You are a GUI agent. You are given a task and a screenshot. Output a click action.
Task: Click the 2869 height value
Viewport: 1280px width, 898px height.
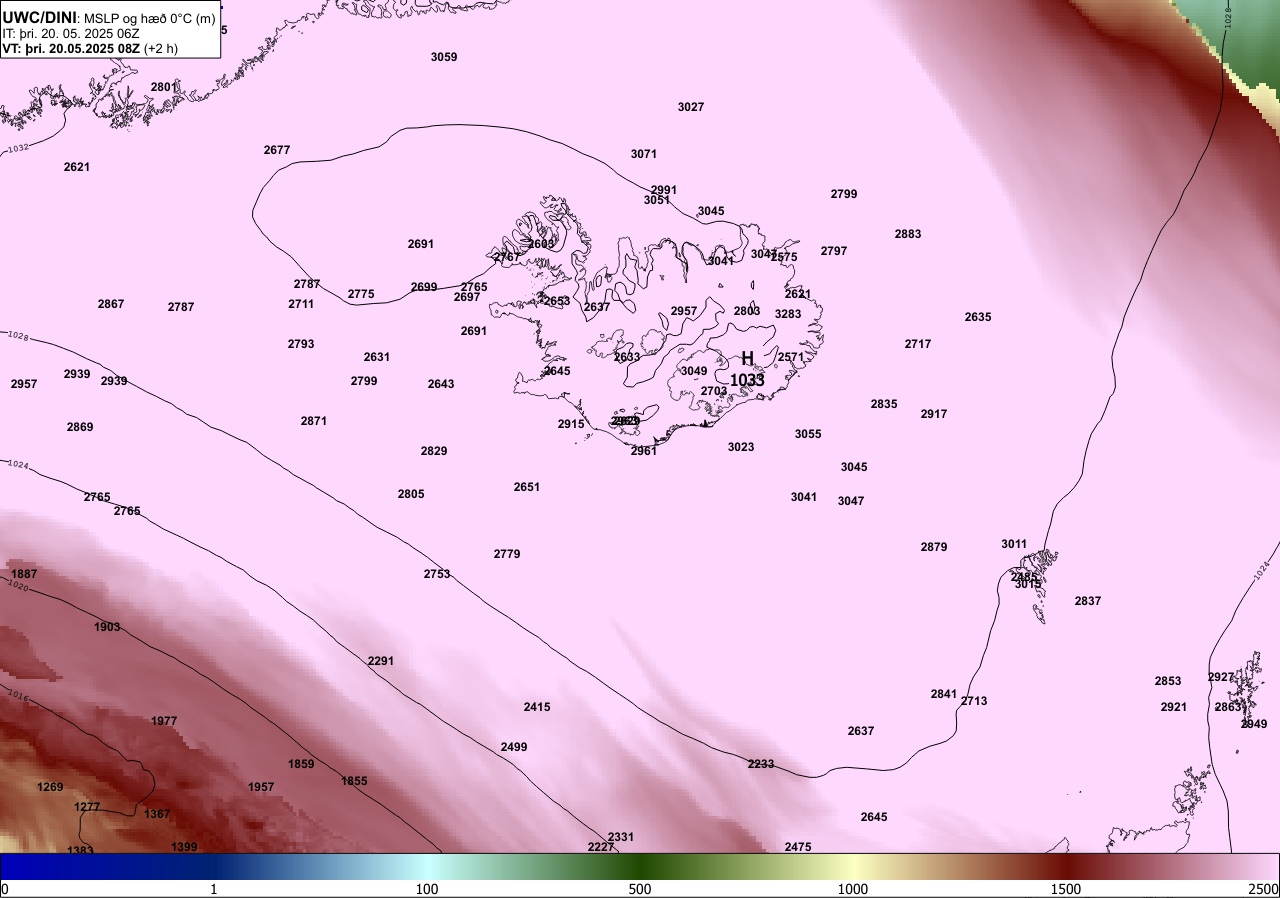click(x=80, y=427)
